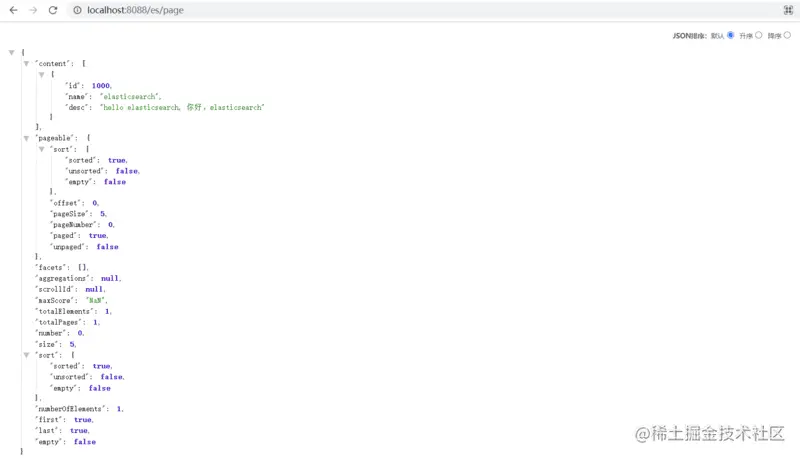
Task: View site information icon beside the URL
Action: coord(77,10)
